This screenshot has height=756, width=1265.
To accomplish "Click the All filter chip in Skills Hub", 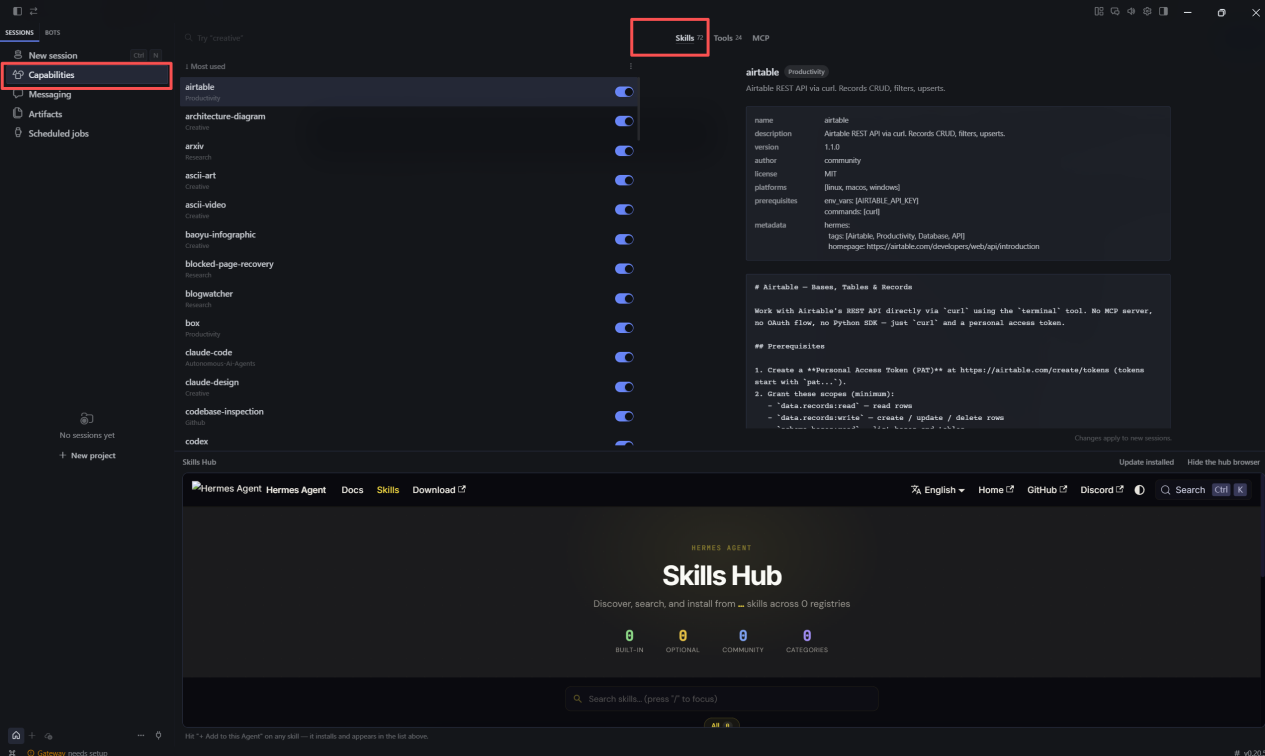I will pyautogui.click(x=721, y=725).
